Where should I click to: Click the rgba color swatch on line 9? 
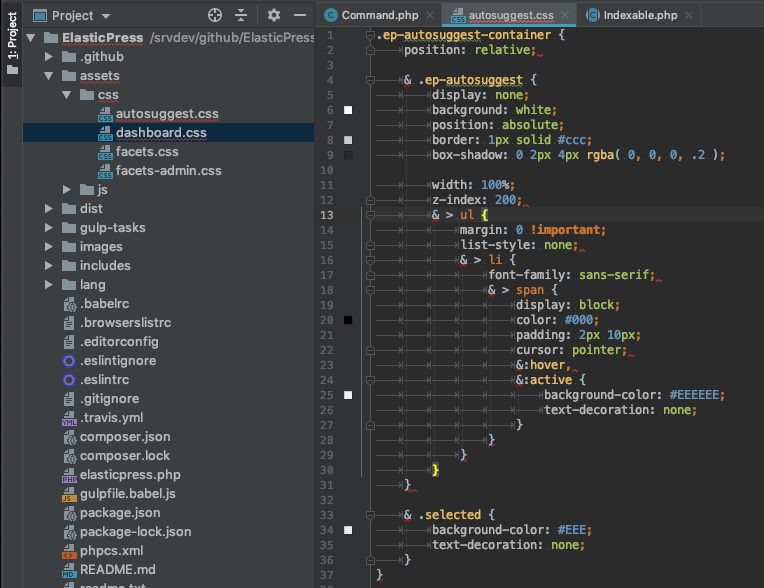pyautogui.click(x=348, y=155)
